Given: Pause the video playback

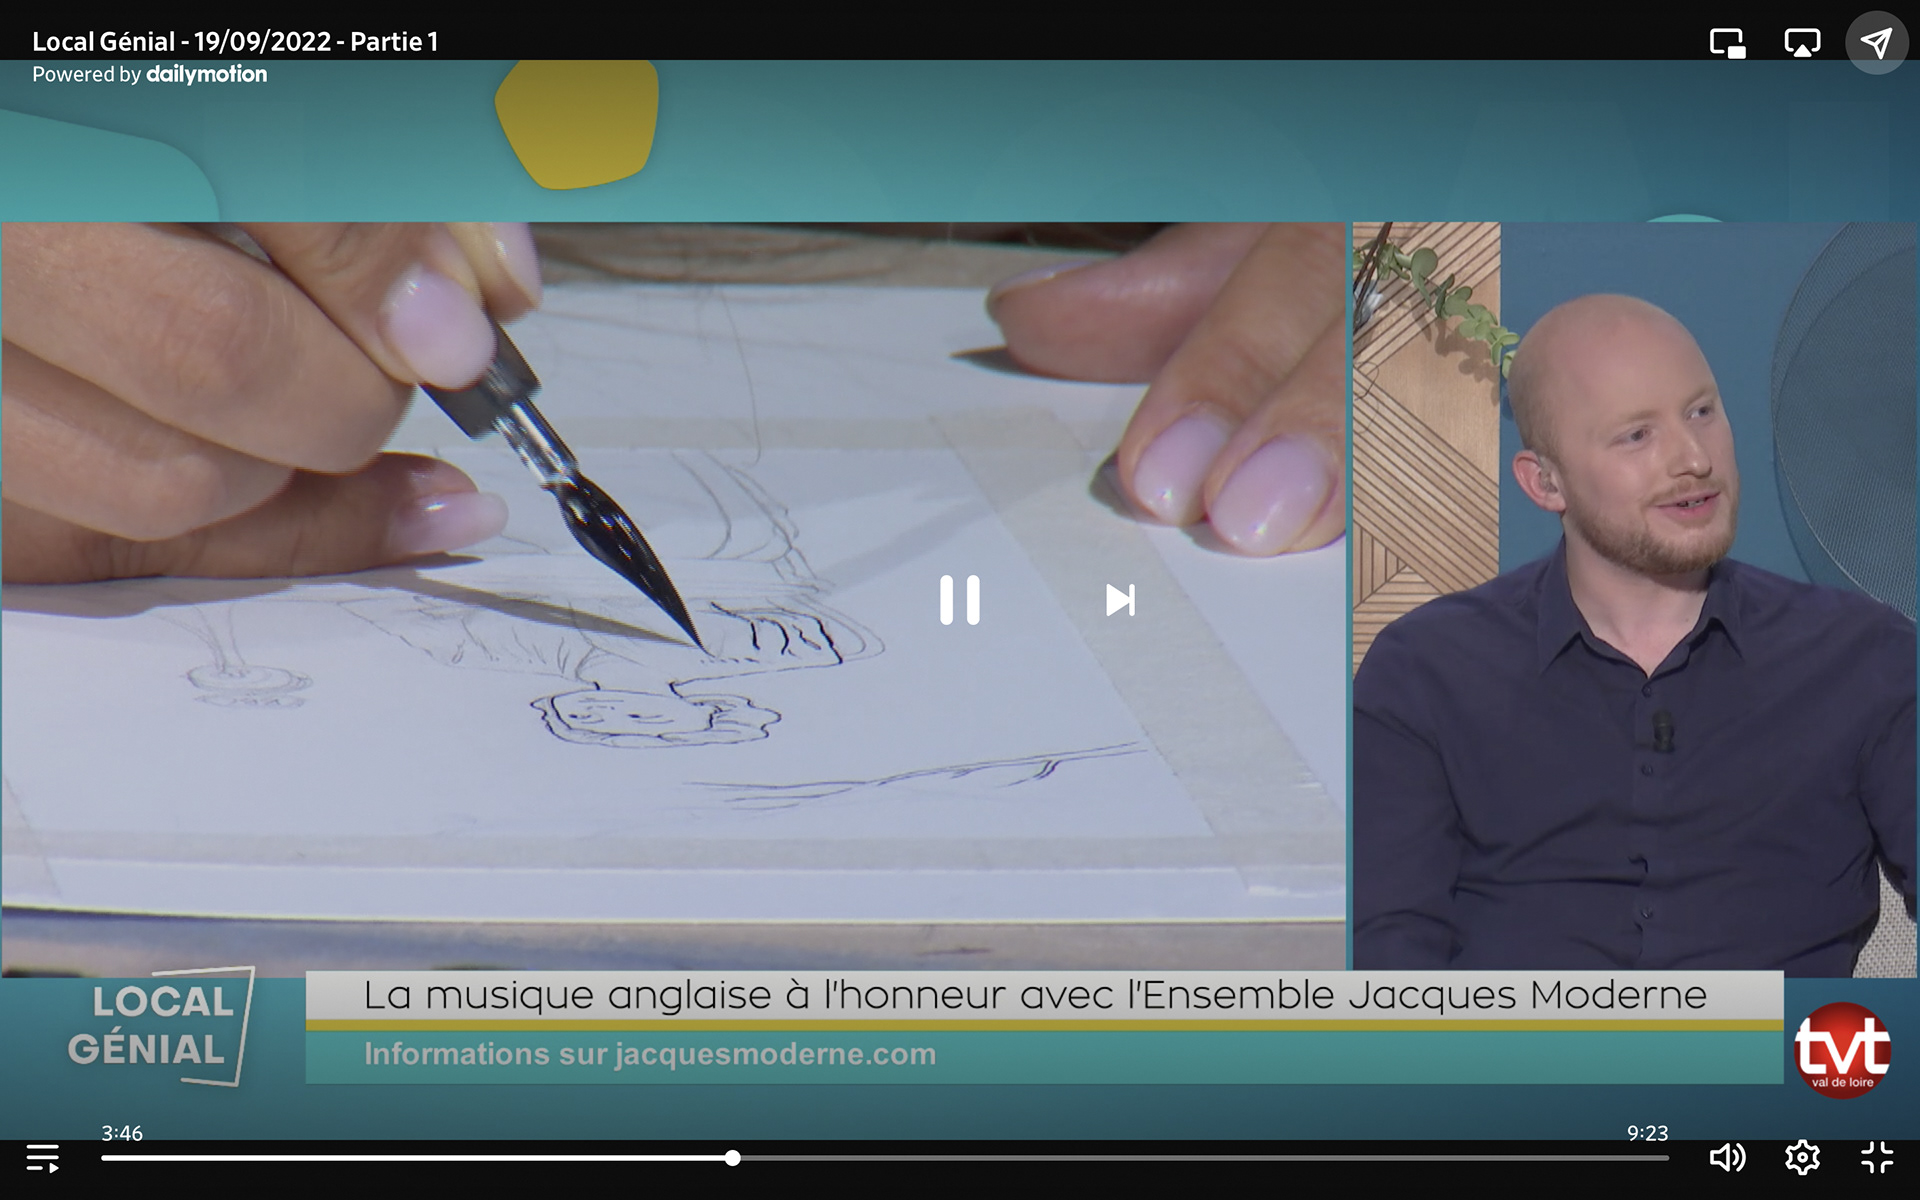Looking at the screenshot, I should pos(959,600).
